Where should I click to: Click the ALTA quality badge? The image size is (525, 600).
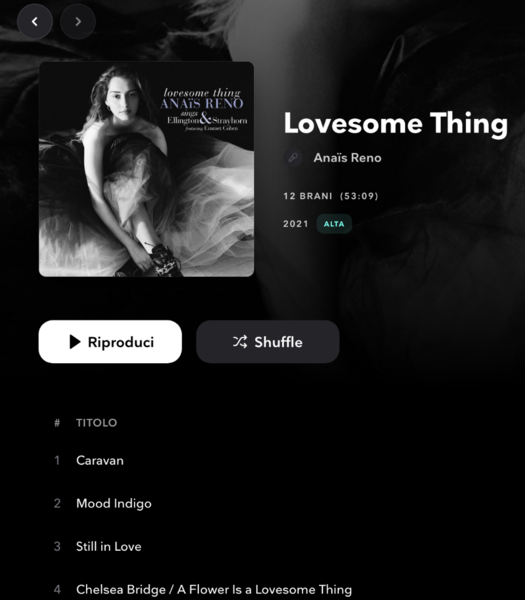pos(334,224)
